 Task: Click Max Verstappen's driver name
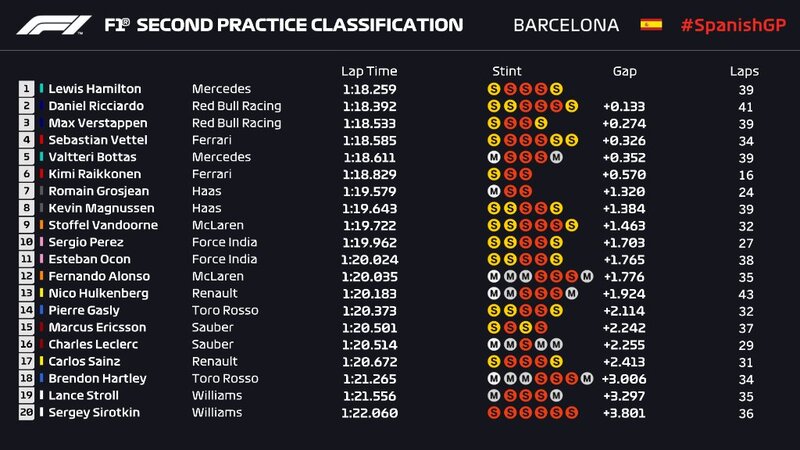[x=93, y=123]
